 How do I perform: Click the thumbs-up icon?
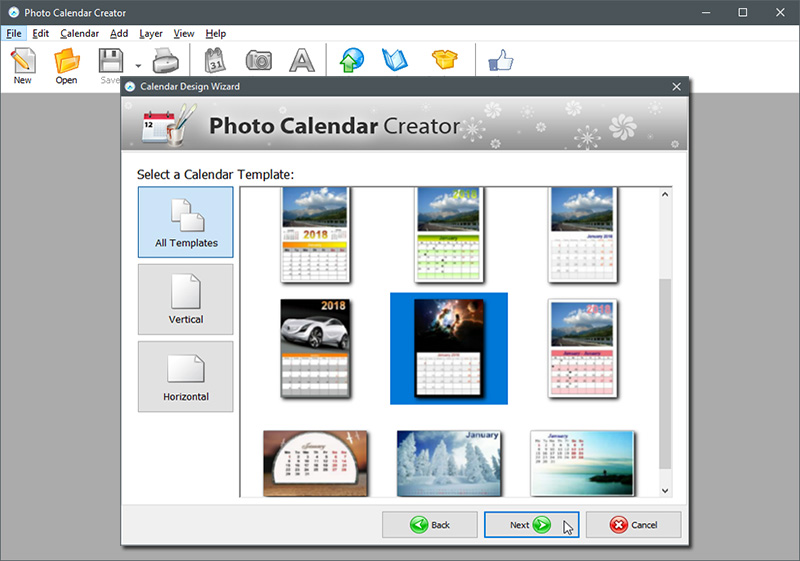pos(501,61)
